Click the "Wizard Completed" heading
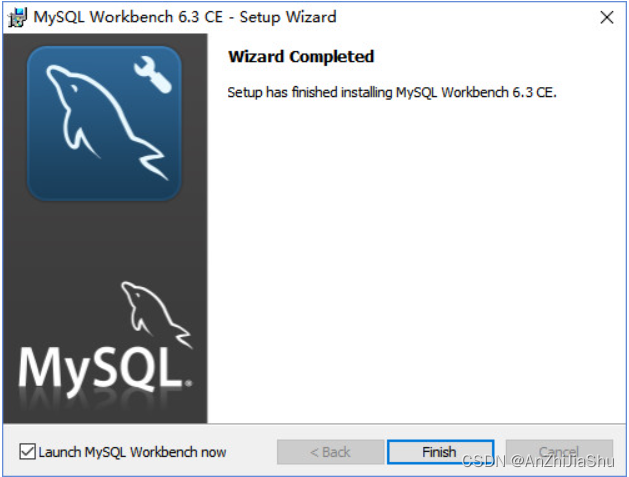 click(x=301, y=57)
